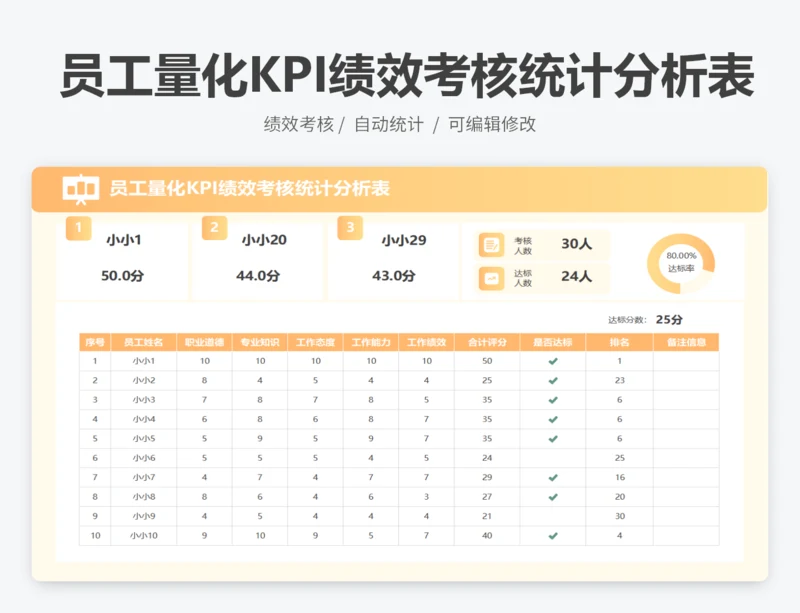800x613 pixels.
Task: Click the 可编辑修改 subtitle text
Action: pos(492,124)
